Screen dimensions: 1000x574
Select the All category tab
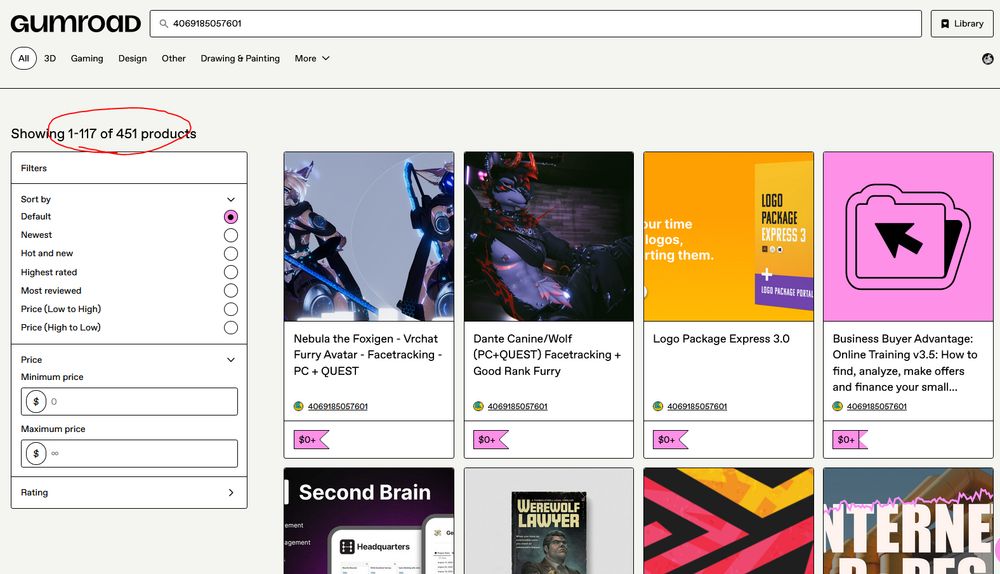(24, 58)
